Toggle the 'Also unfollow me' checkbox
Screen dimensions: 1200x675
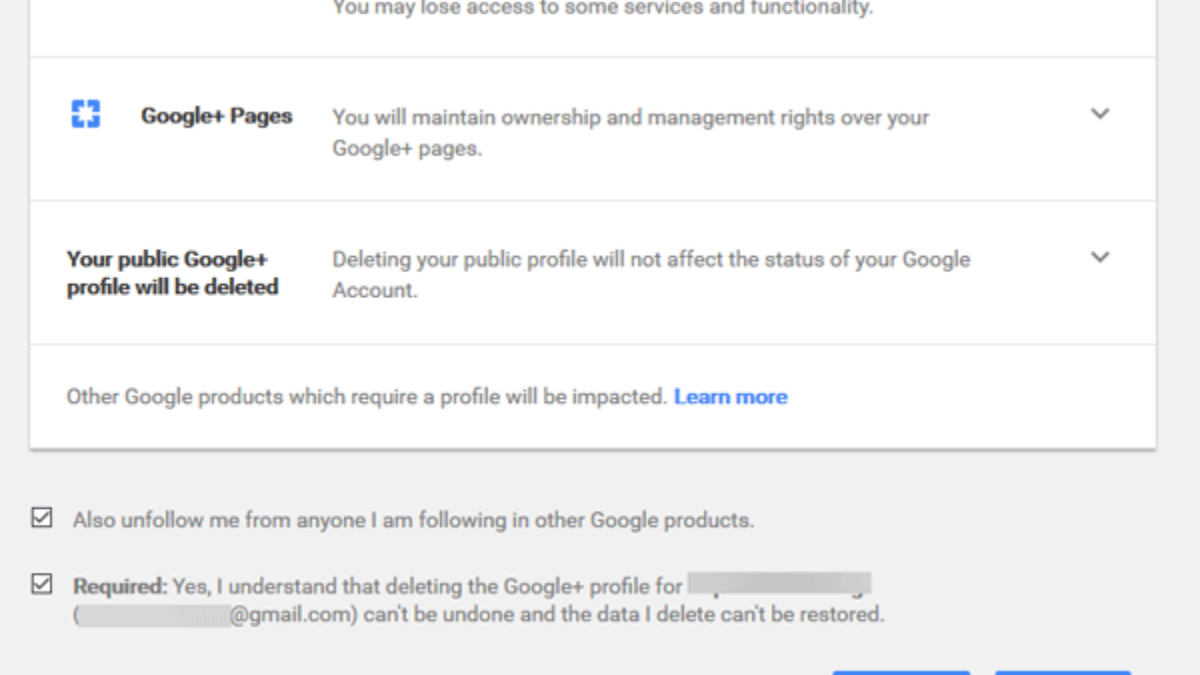42,519
